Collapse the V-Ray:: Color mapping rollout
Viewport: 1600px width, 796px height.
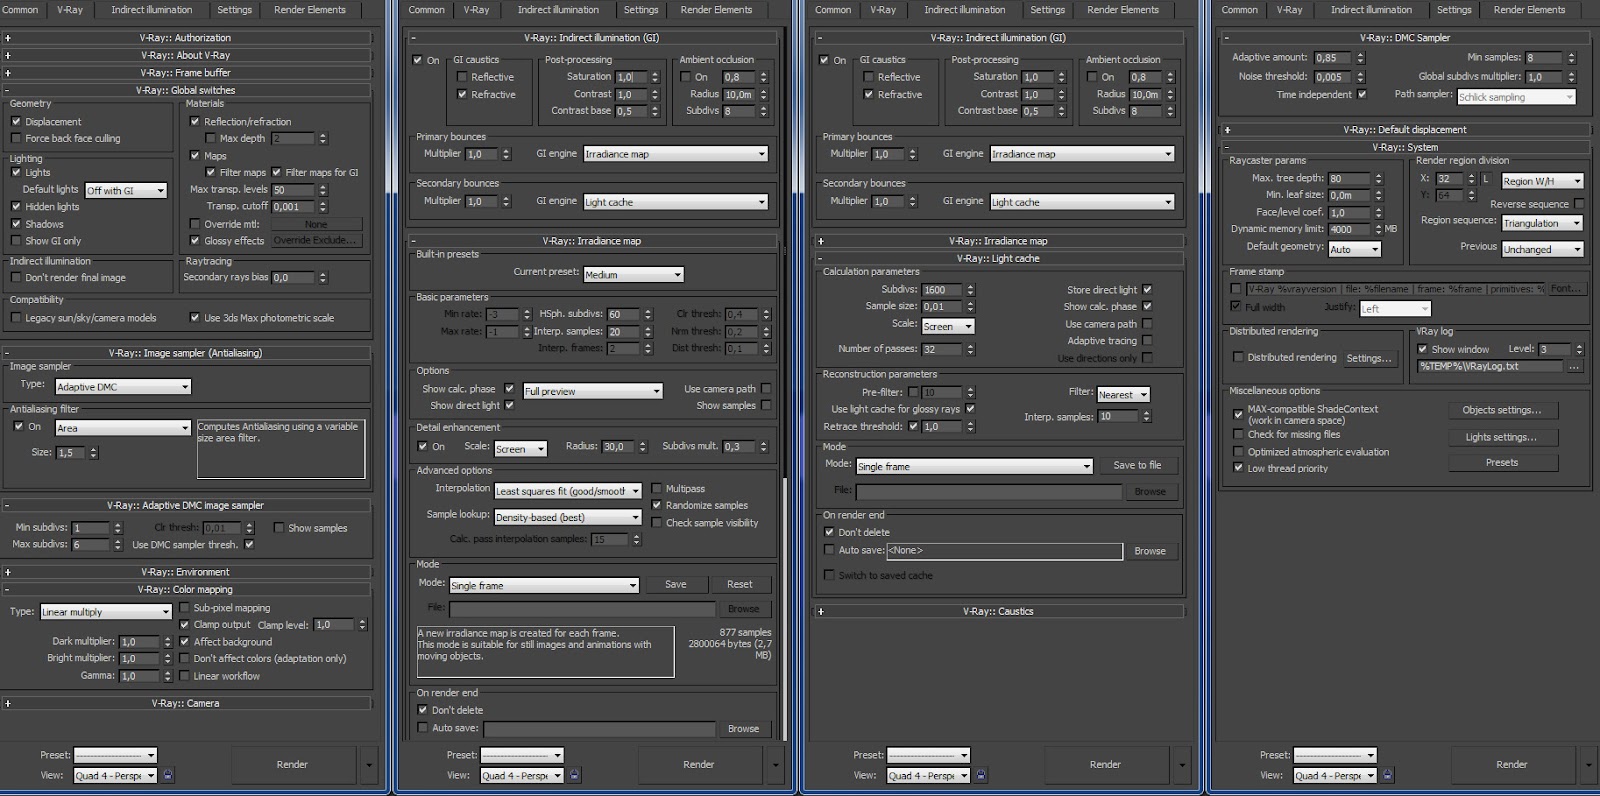[x=186, y=589]
